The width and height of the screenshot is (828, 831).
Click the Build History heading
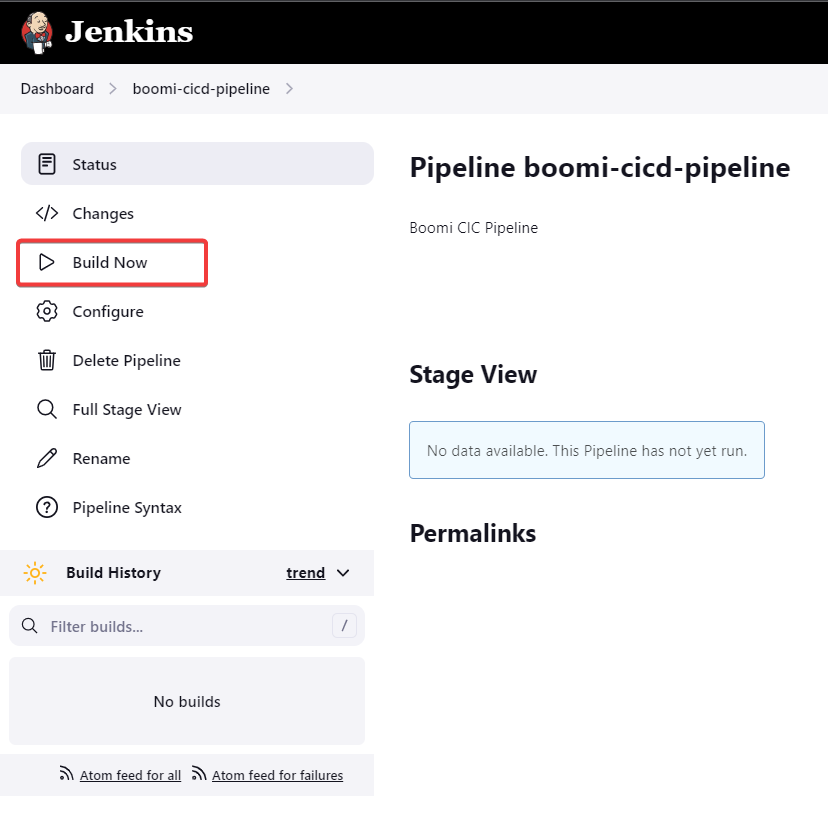click(113, 573)
